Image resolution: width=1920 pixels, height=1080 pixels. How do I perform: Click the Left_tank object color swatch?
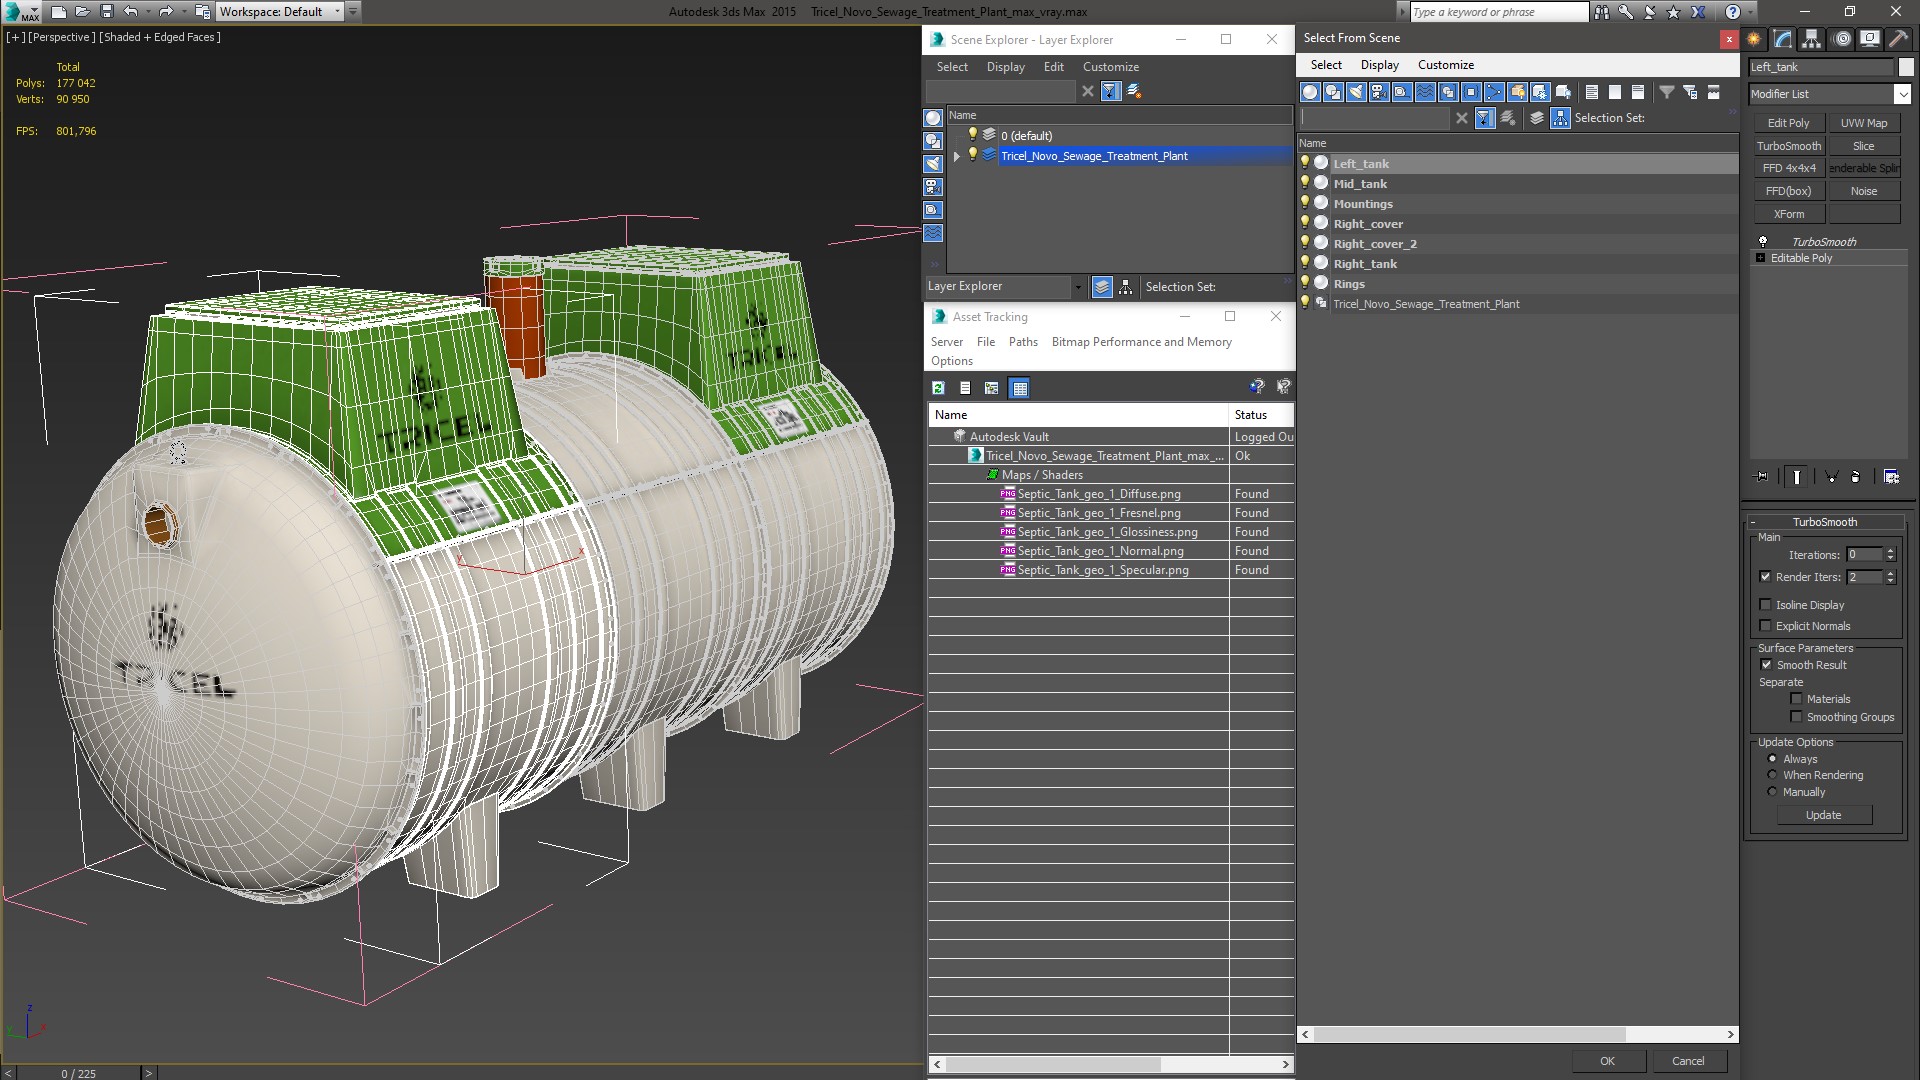click(x=1906, y=67)
